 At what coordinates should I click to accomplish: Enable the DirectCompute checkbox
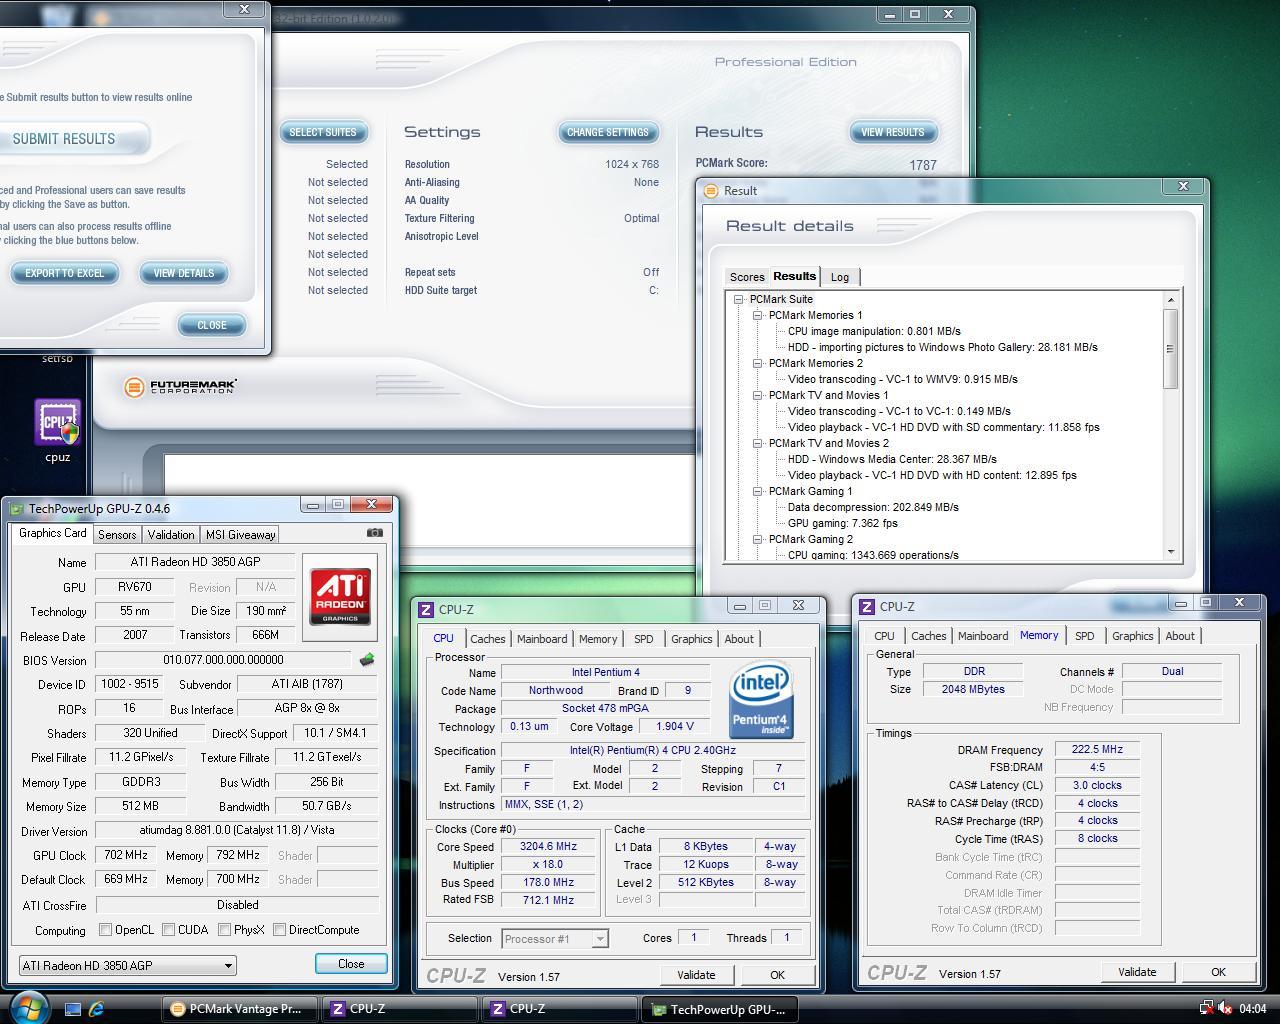click(x=280, y=929)
